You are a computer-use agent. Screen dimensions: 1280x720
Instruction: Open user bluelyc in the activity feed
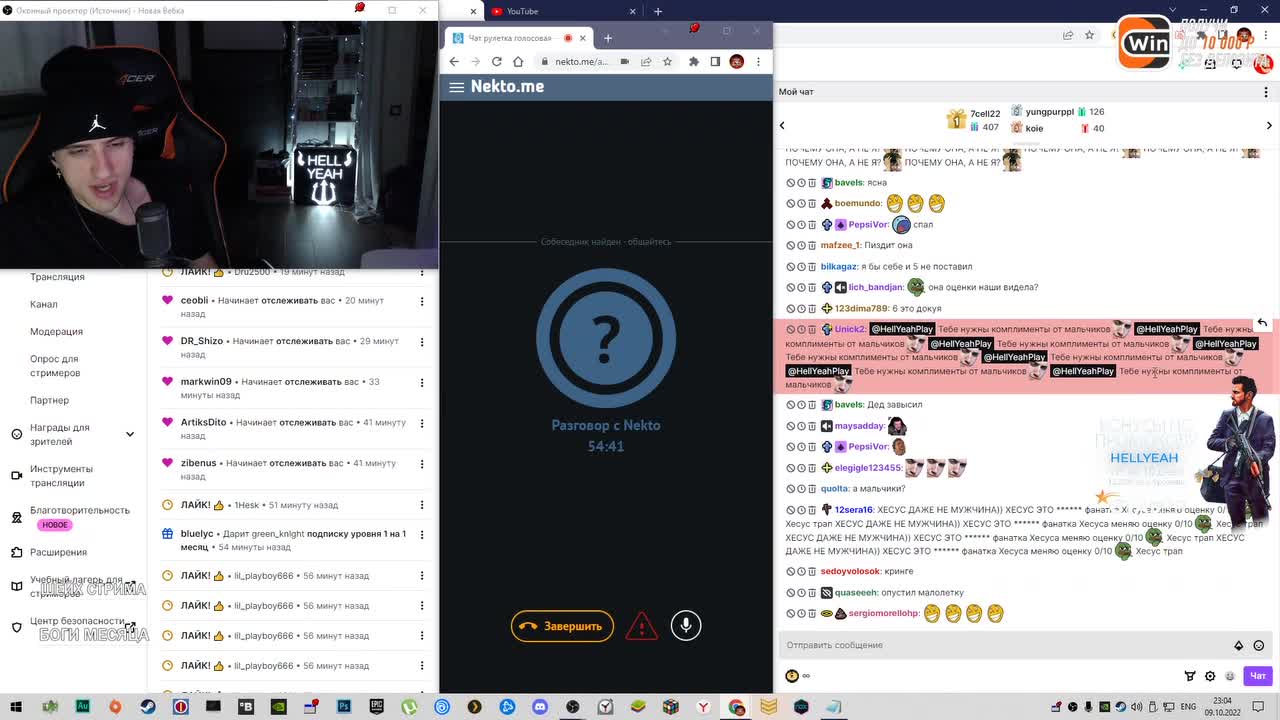point(197,534)
